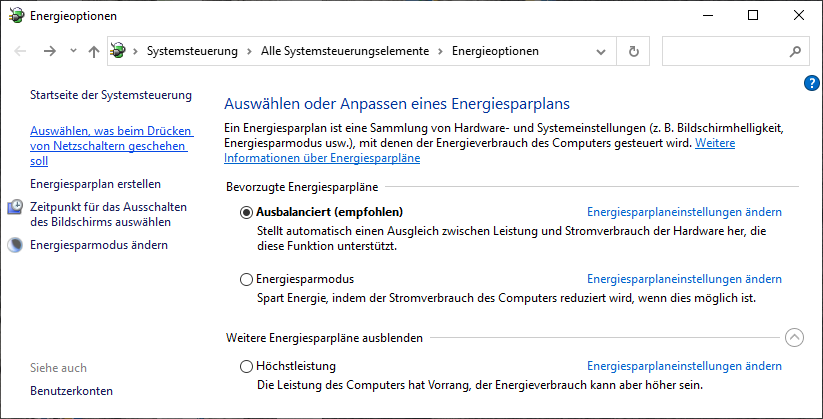The width and height of the screenshot is (823, 419).
Task: Click the help question mark icon
Action: [x=811, y=83]
